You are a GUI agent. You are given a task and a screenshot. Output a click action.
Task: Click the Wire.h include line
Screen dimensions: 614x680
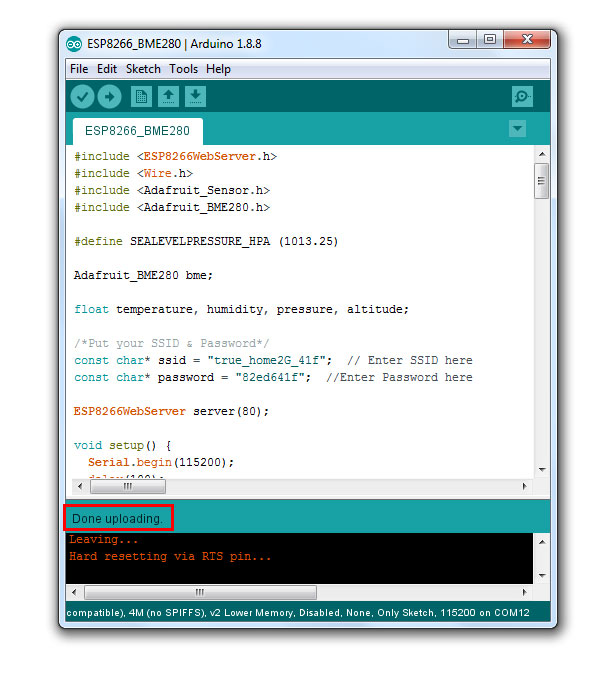133,173
